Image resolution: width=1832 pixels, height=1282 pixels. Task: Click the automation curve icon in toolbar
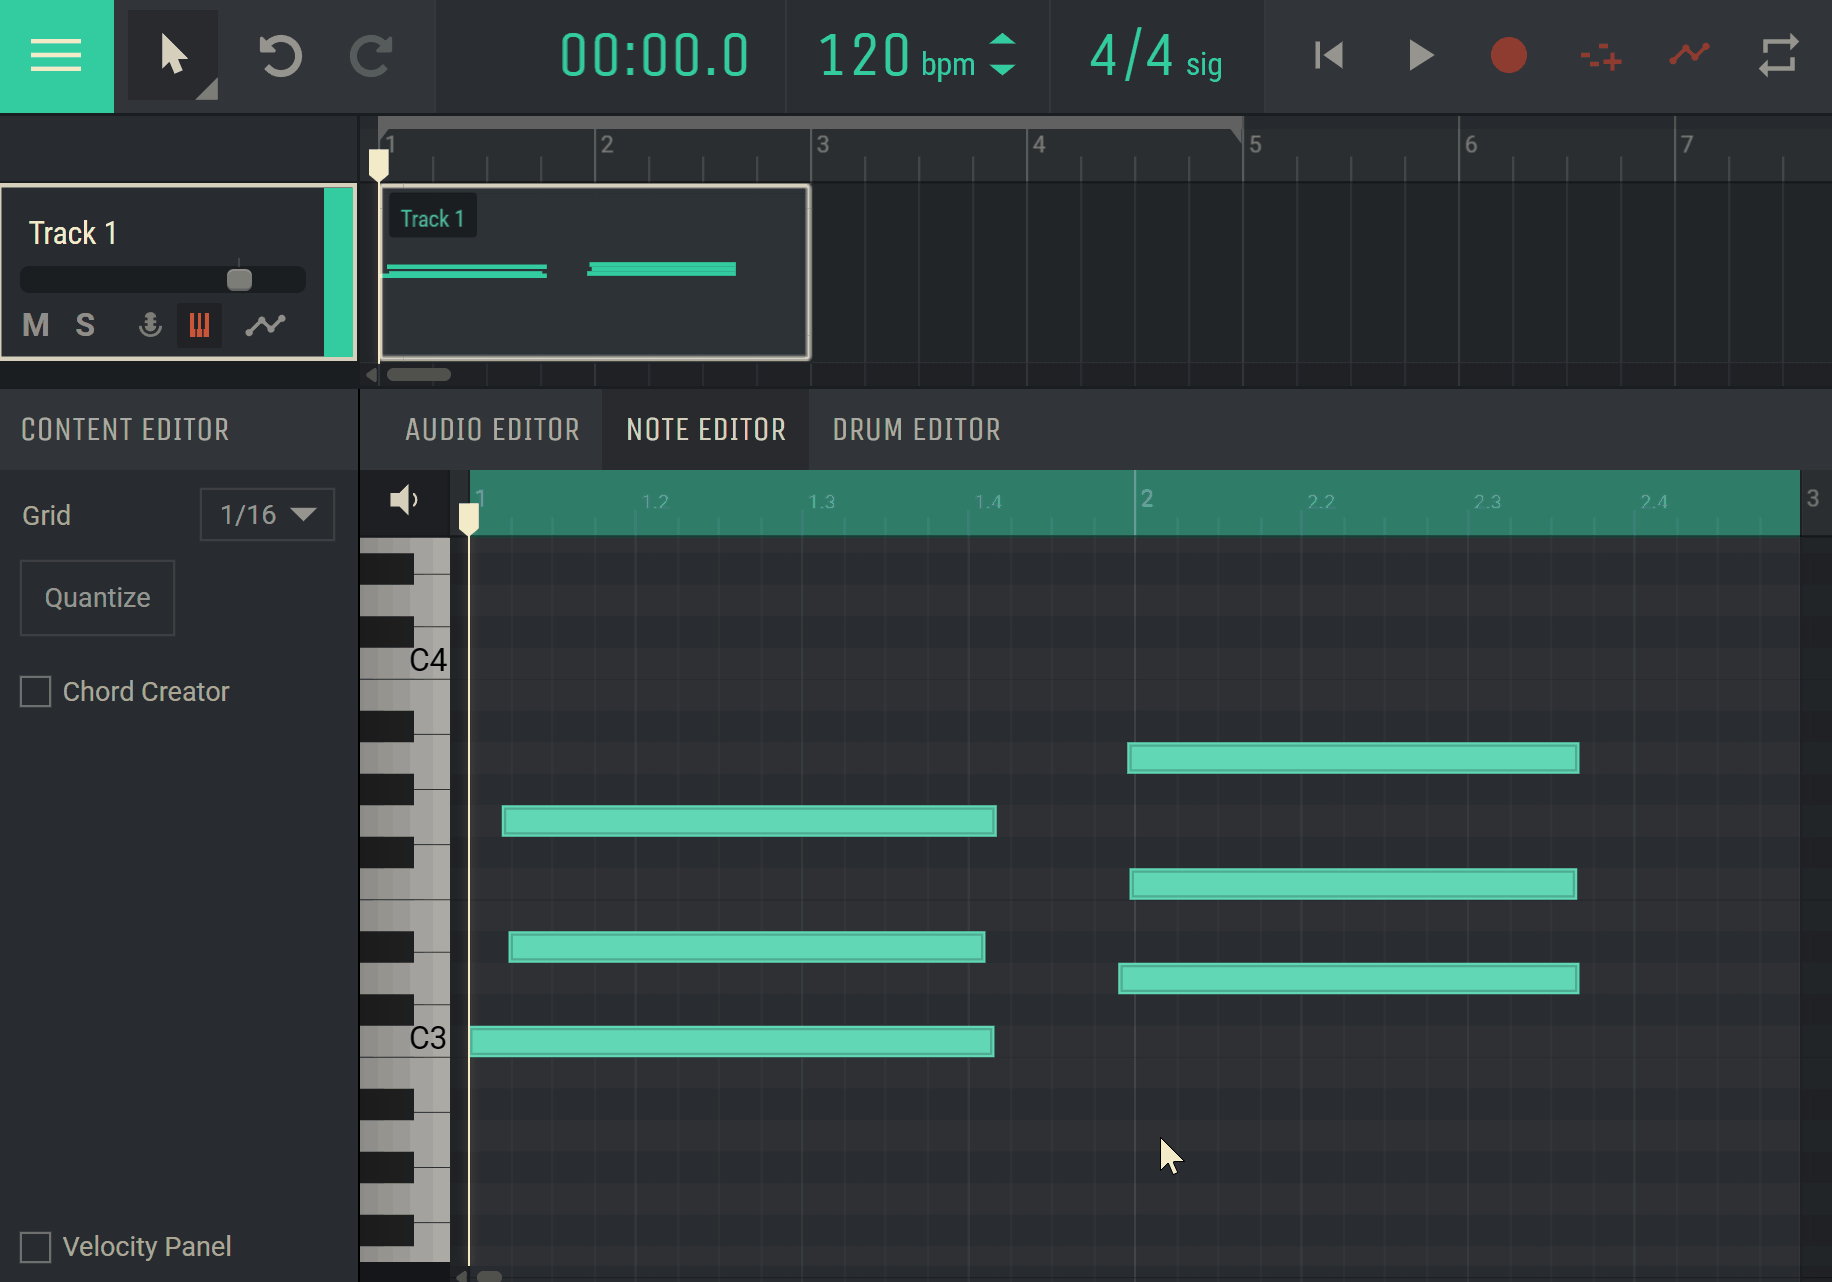[x=1689, y=54]
